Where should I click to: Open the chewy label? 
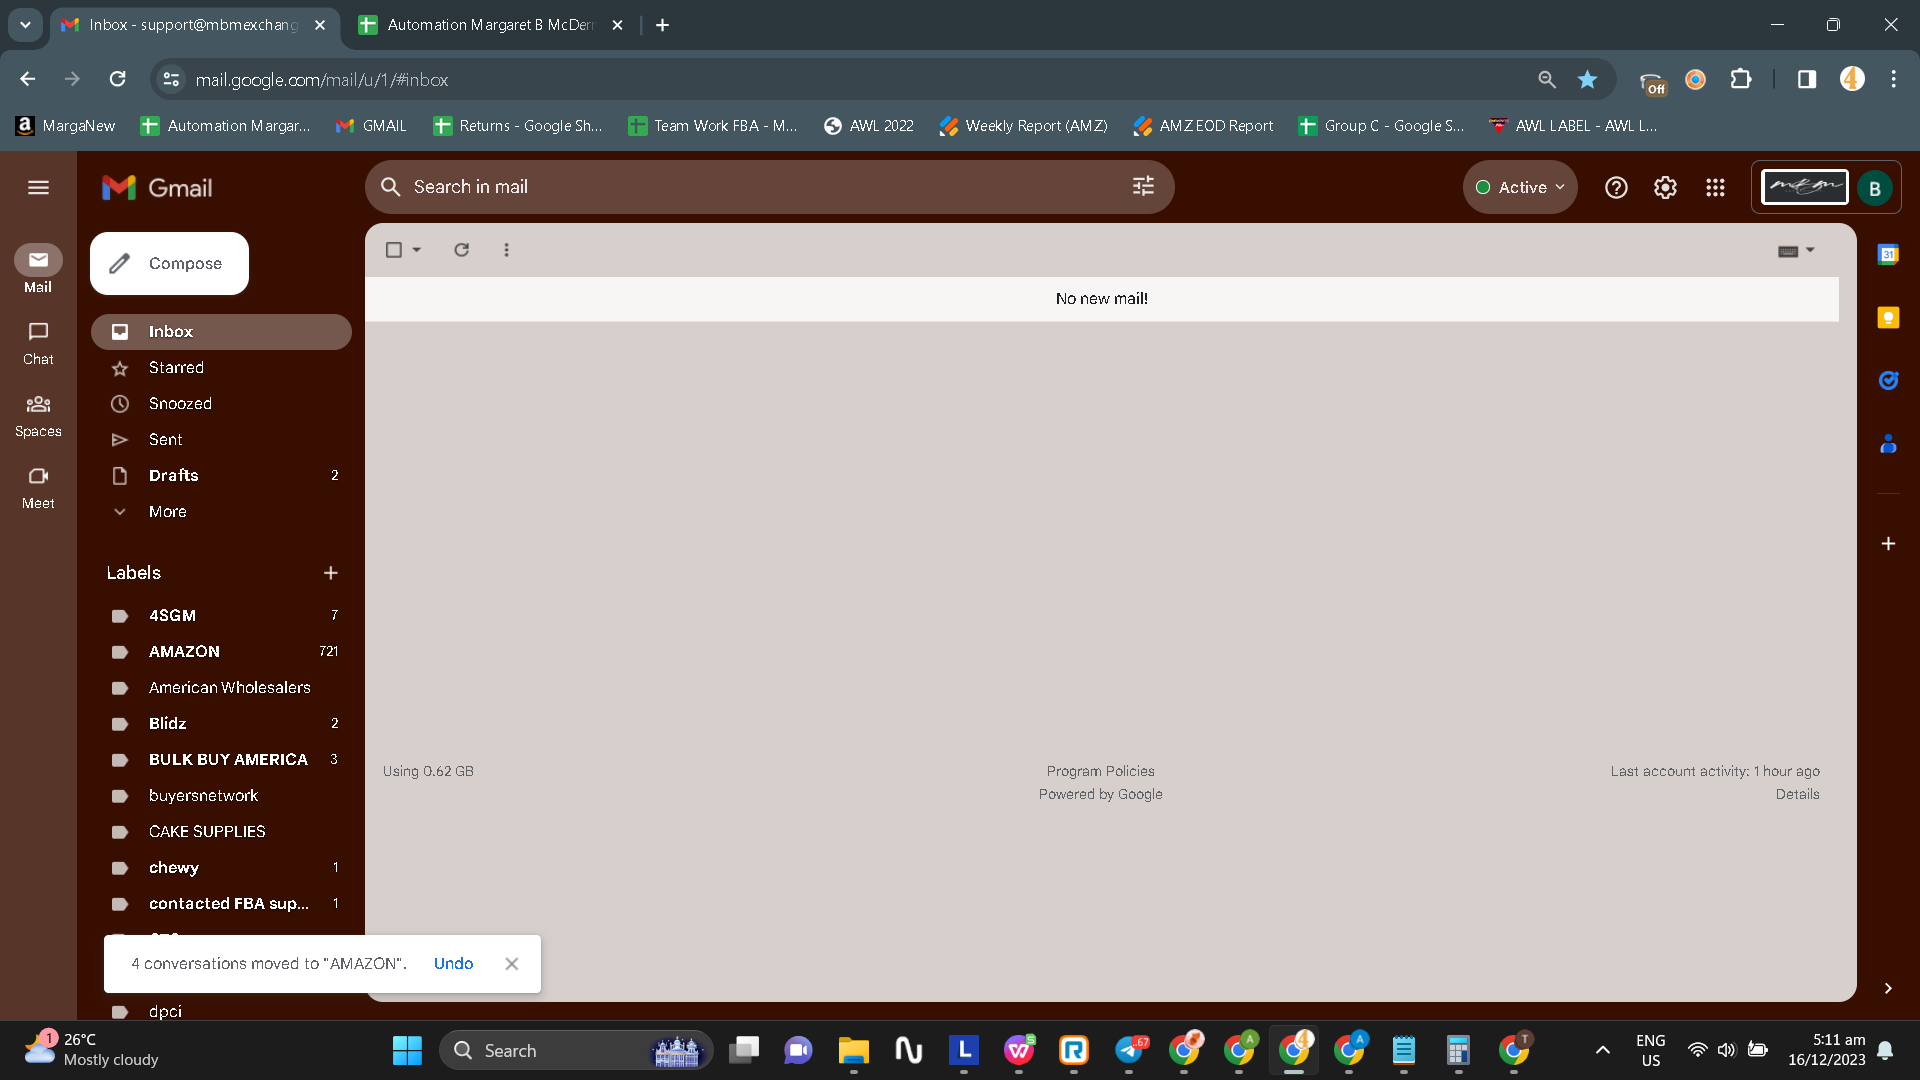[x=221, y=868]
